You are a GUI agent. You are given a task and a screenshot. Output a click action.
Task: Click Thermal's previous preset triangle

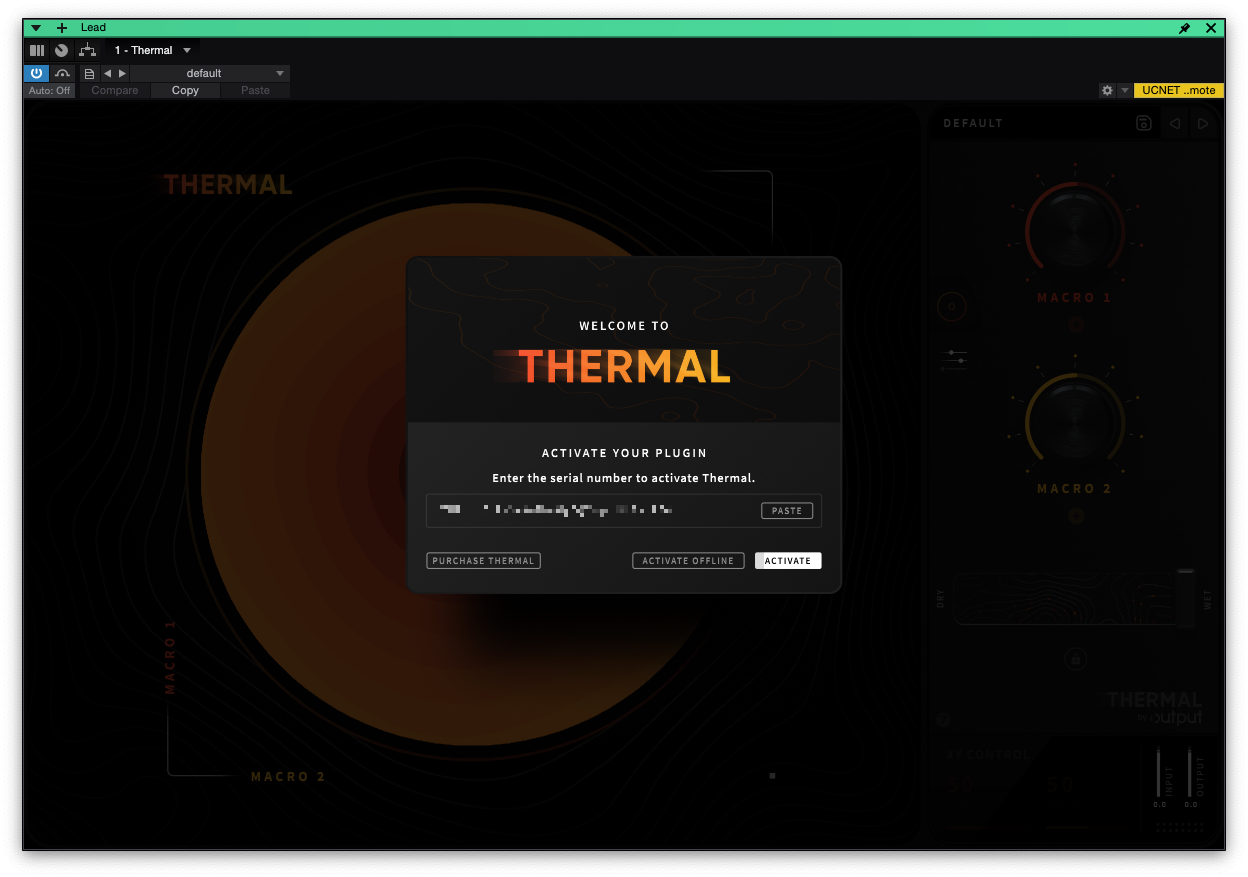pyautogui.click(x=1175, y=123)
